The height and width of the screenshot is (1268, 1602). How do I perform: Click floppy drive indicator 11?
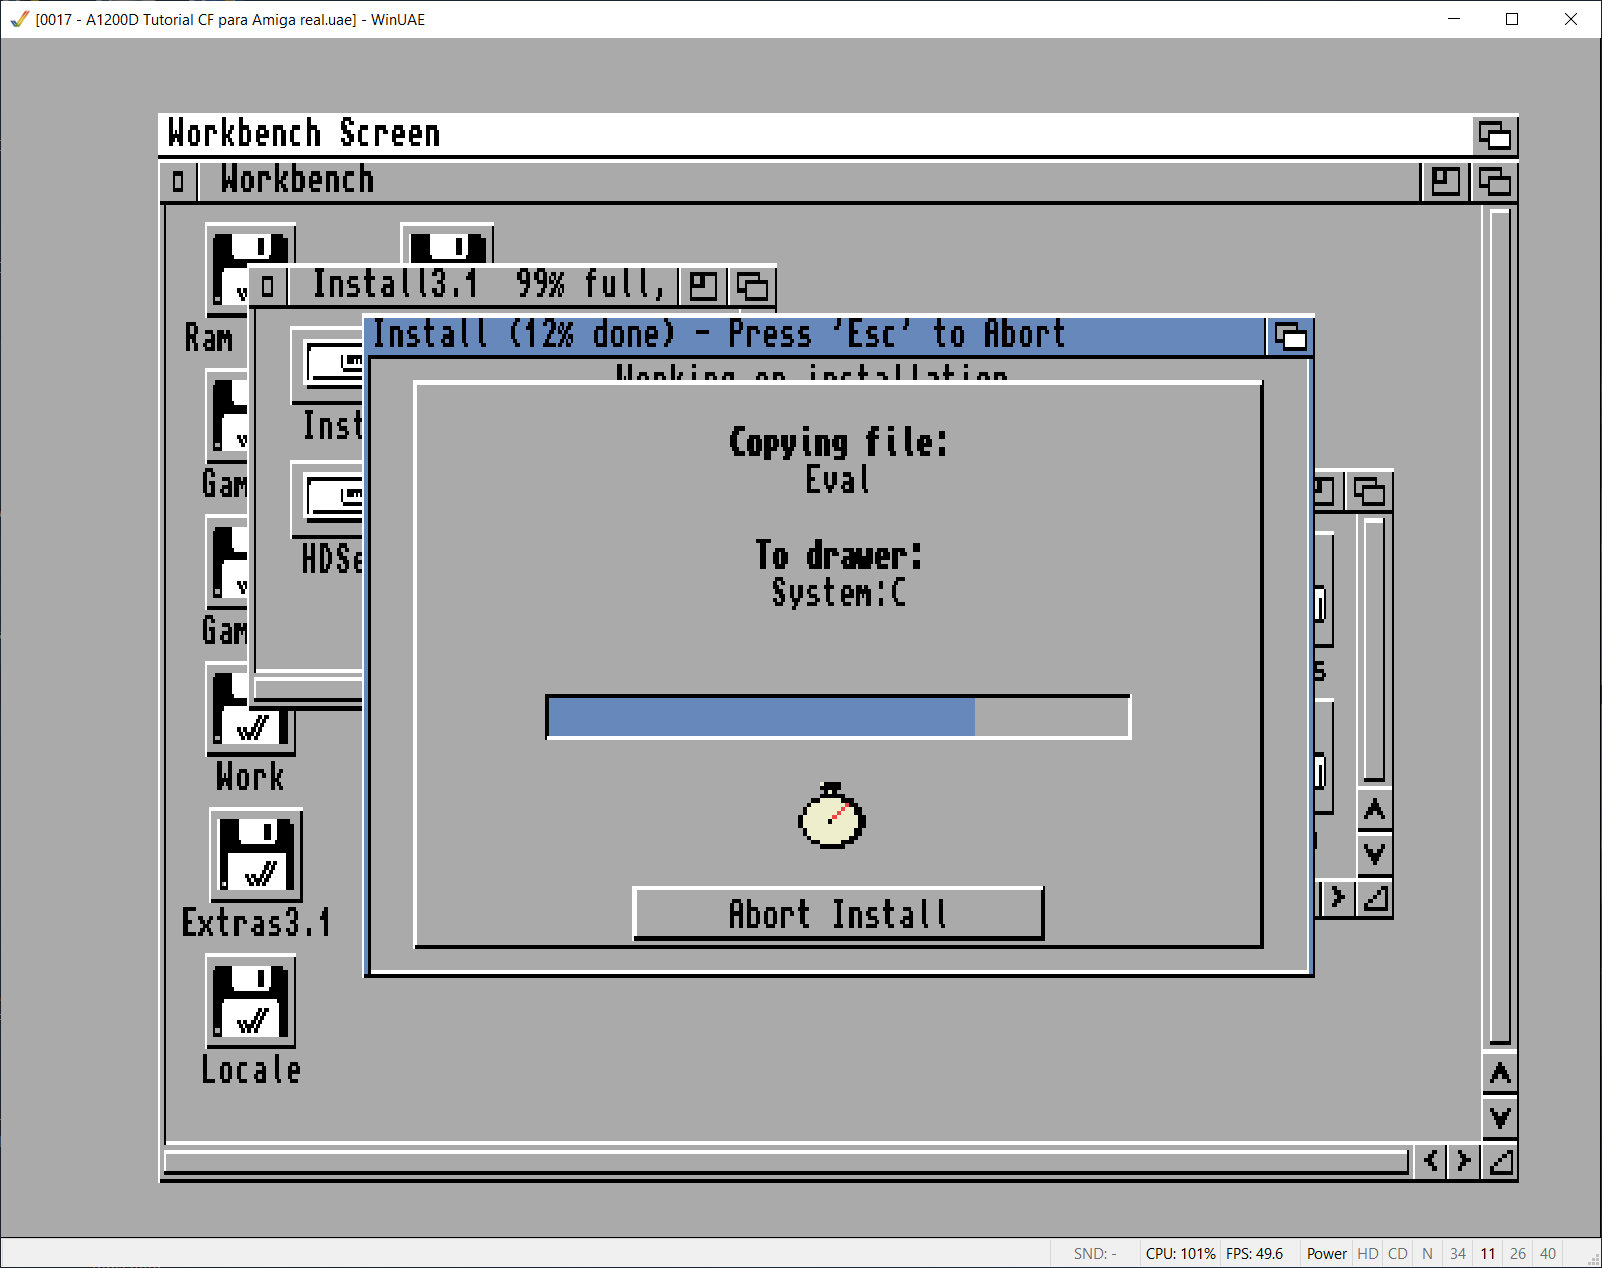click(x=1488, y=1254)
